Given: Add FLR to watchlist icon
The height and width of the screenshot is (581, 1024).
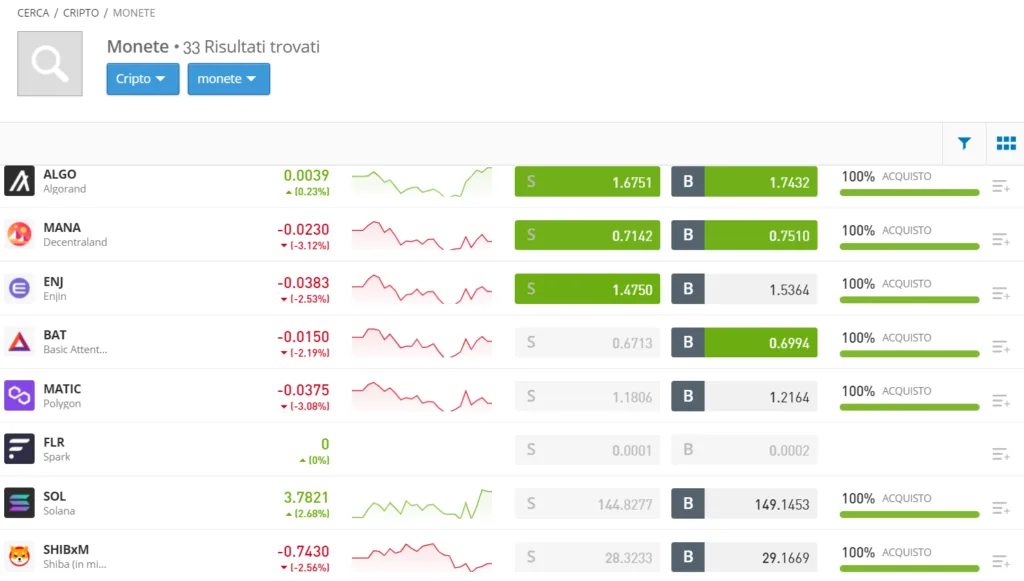Looking at the screenshot, I should 1000,454.
